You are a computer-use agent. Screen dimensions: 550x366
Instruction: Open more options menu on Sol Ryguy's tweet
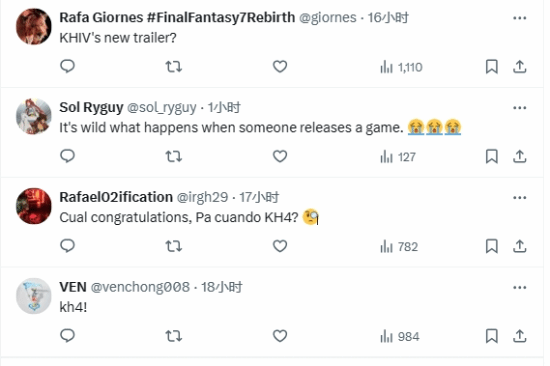519,108
